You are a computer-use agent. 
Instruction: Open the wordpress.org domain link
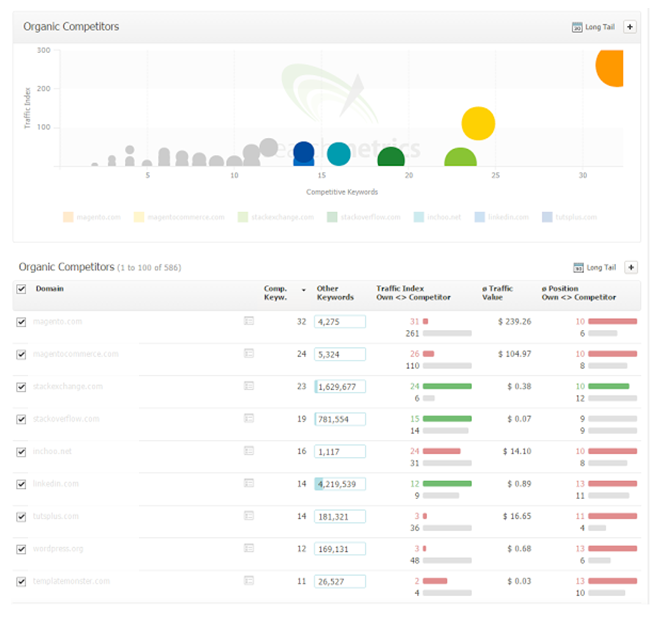click(x=58, y=548)
